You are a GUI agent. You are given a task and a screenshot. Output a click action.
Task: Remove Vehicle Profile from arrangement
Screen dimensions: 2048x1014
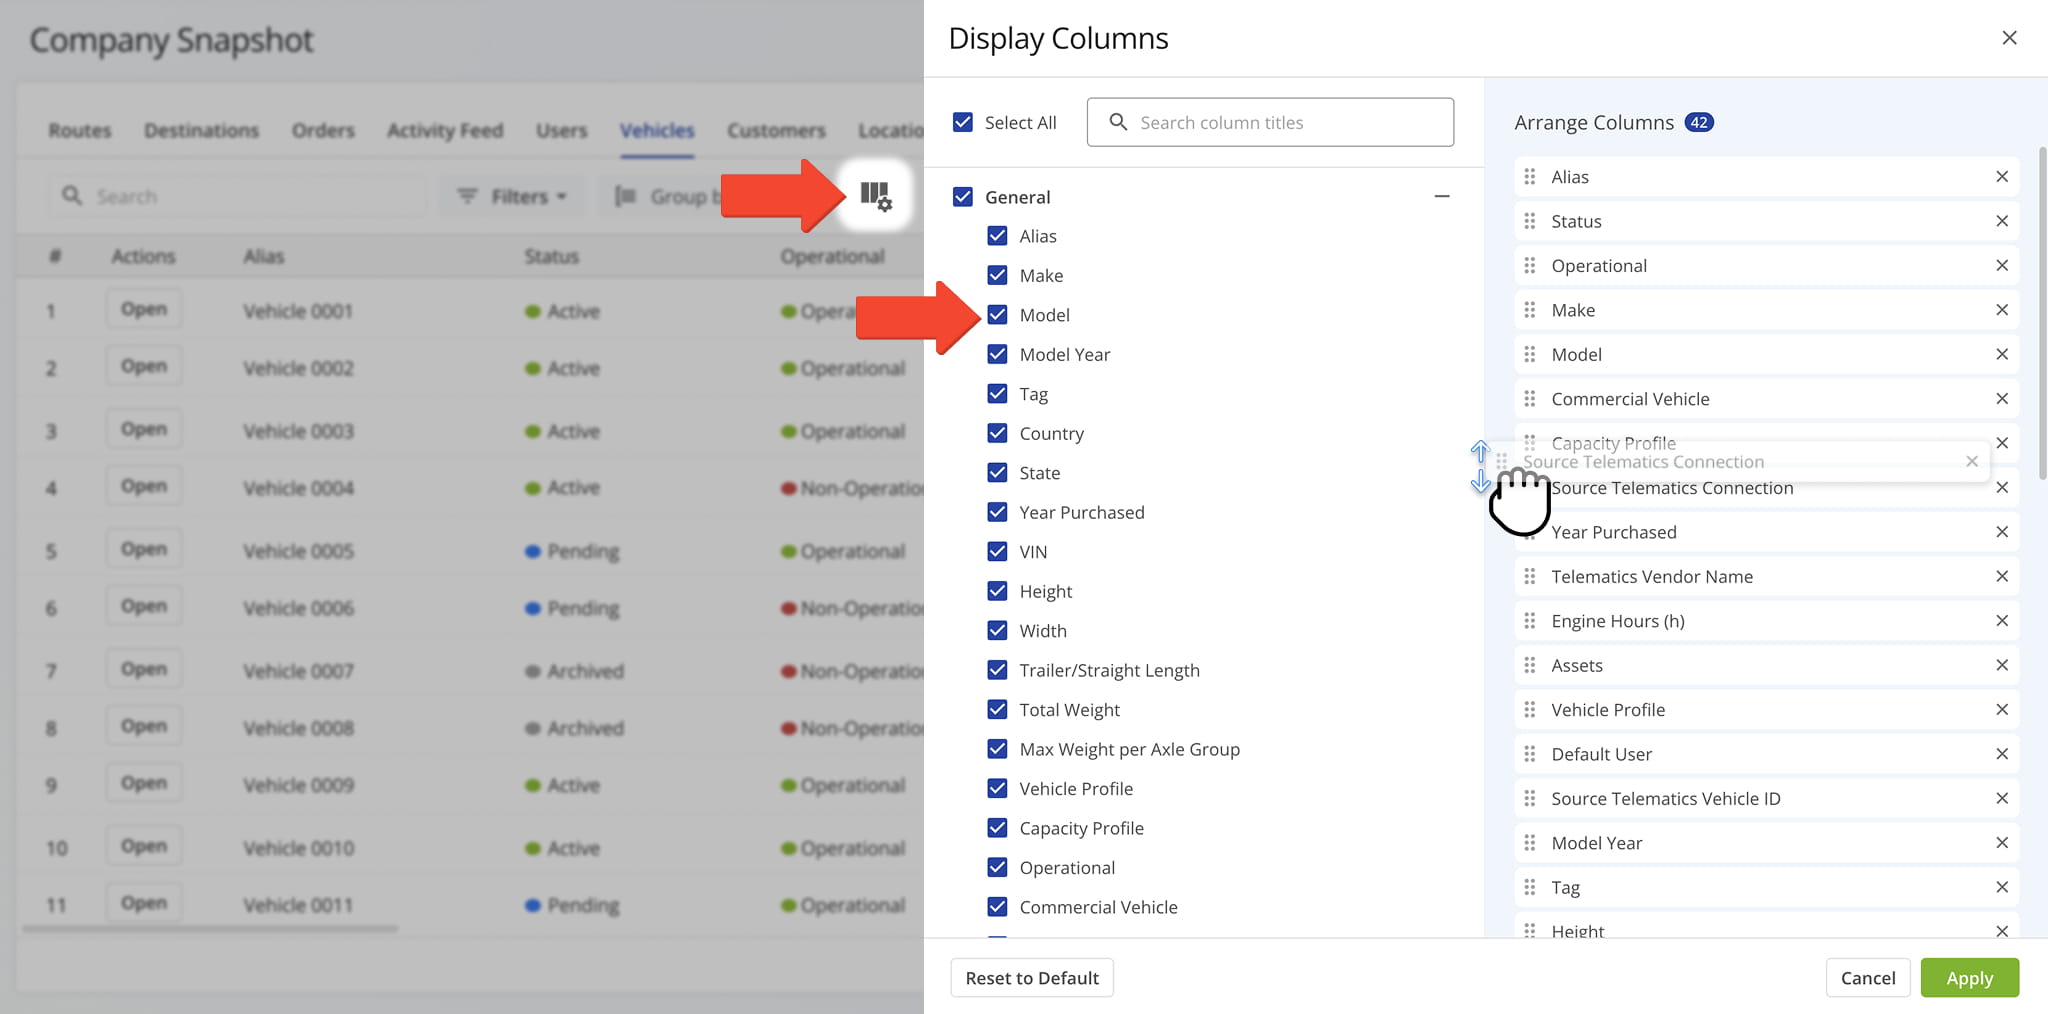(x=2002, y=710)
